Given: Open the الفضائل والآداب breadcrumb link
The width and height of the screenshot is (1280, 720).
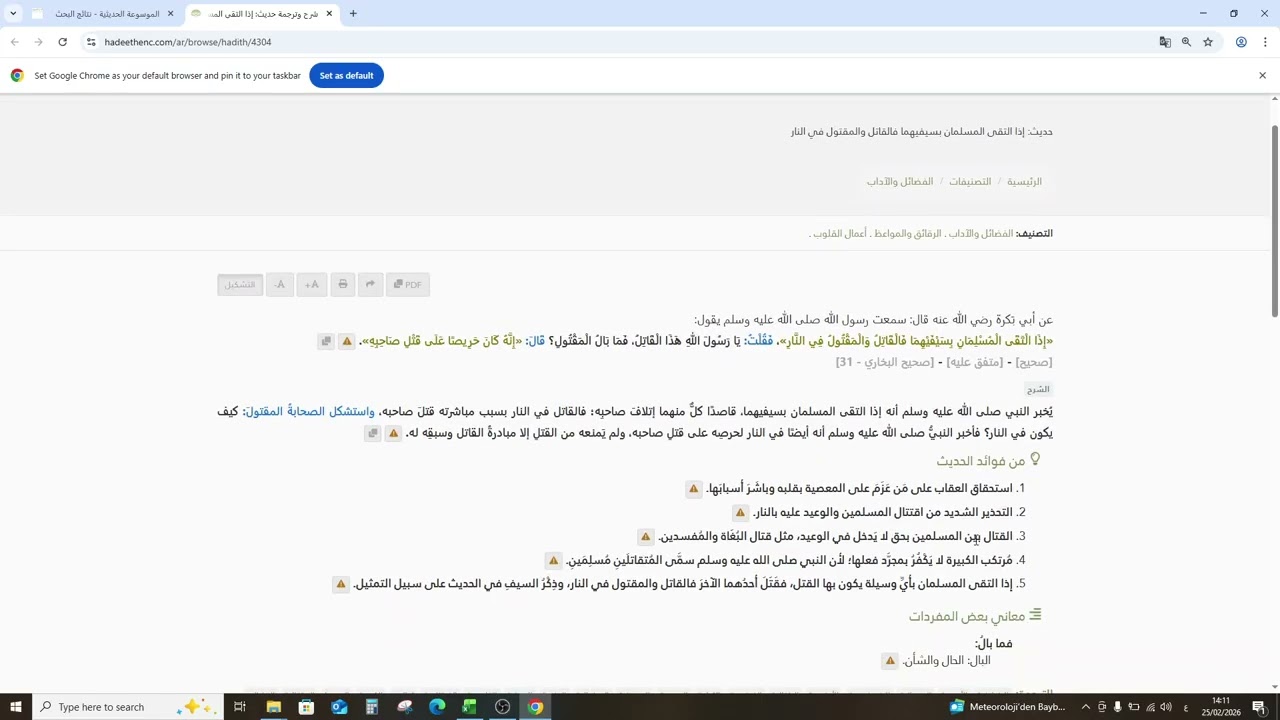Looking at the screenshot, I should (x=900, y=182).
